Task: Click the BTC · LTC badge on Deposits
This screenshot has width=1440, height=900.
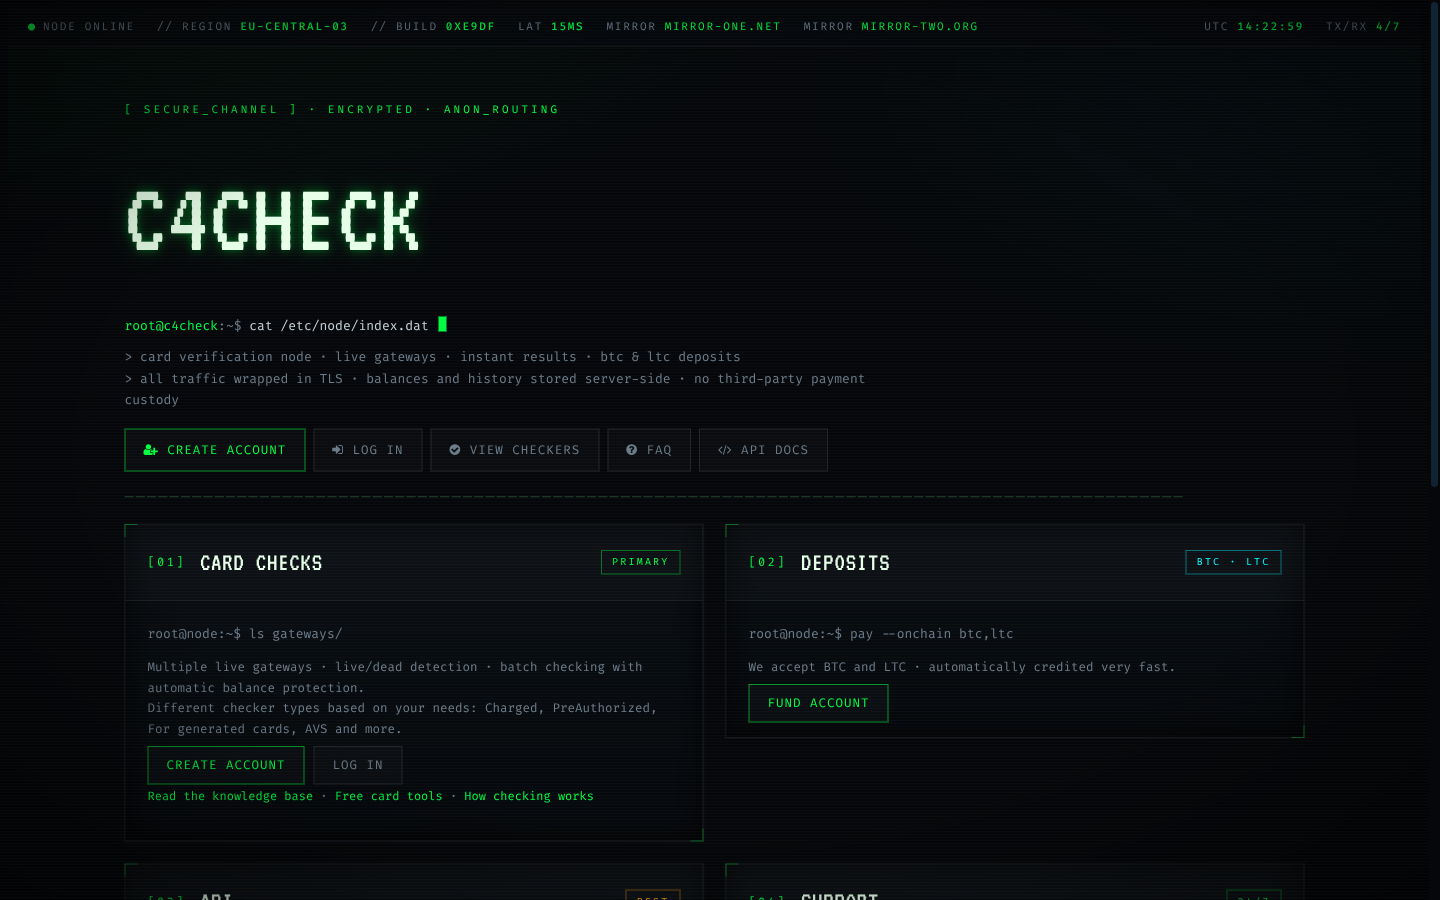Action: (1233, 562)
